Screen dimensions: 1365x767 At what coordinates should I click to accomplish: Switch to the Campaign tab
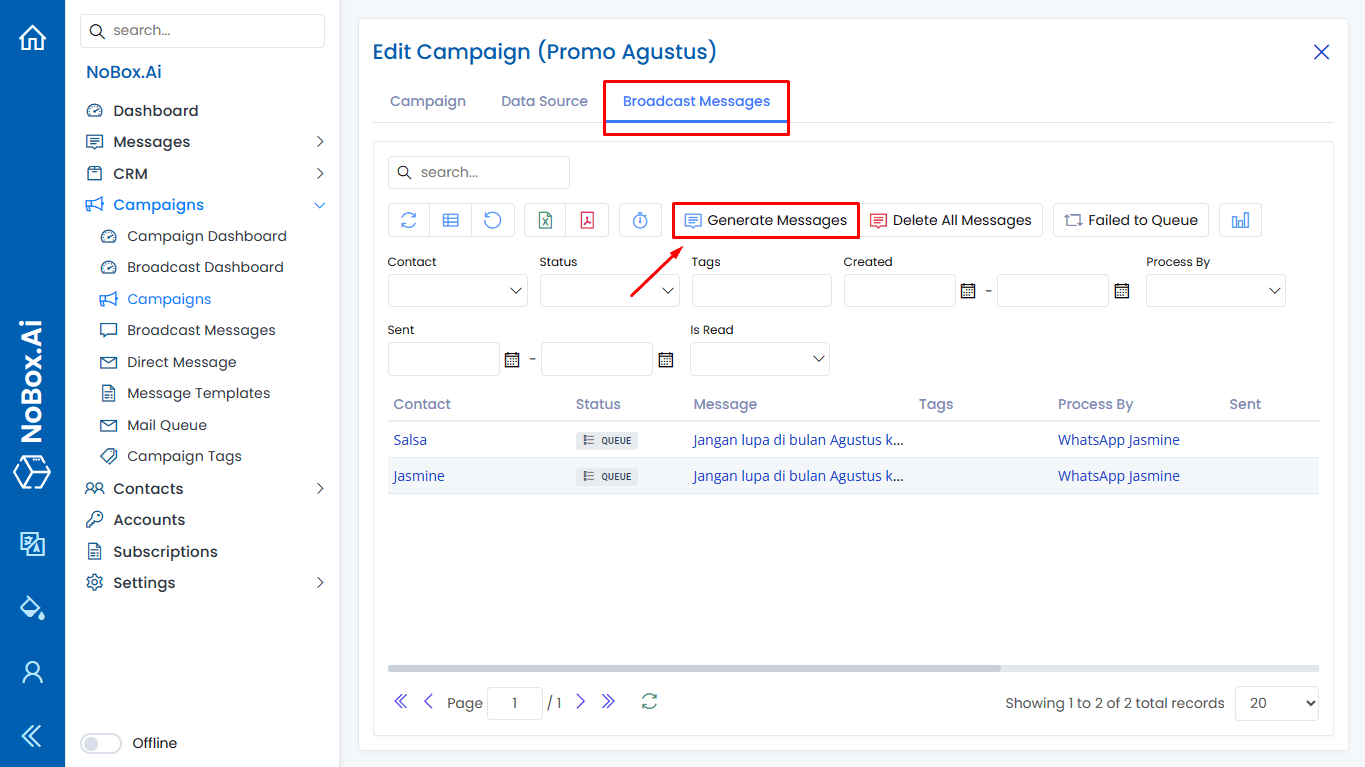pyautogui.click(x=428, y=101)
